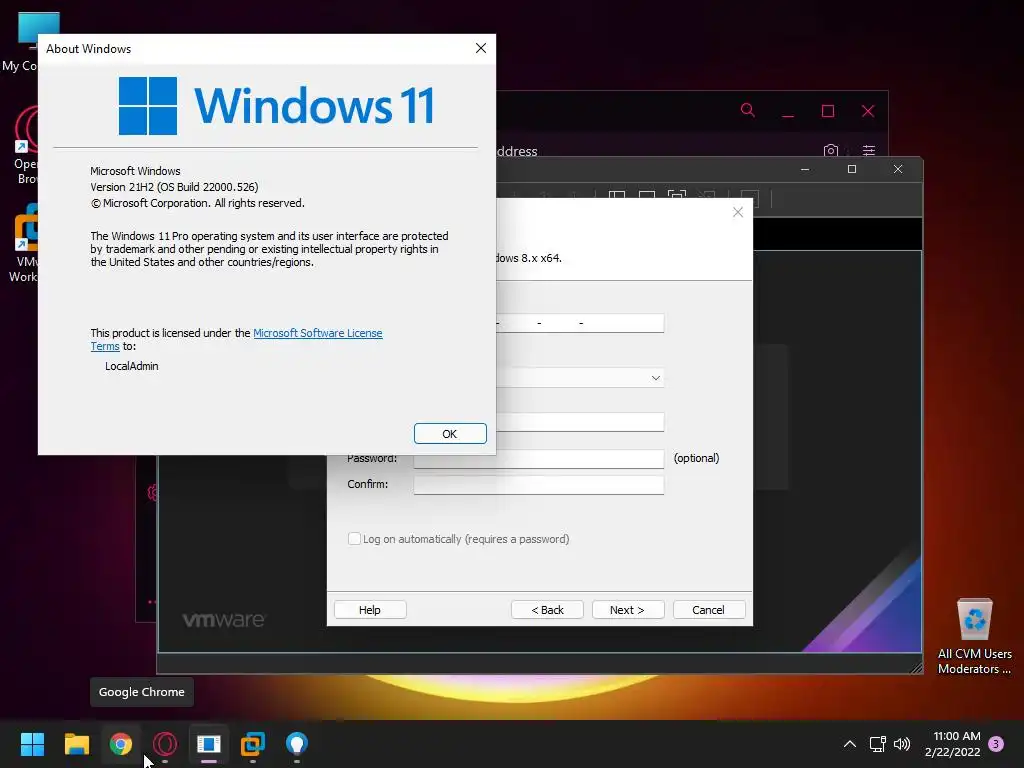Viewport: 1024px width, 768px height.
Task: Click VMware single window view icon
Action: [647, 197]
